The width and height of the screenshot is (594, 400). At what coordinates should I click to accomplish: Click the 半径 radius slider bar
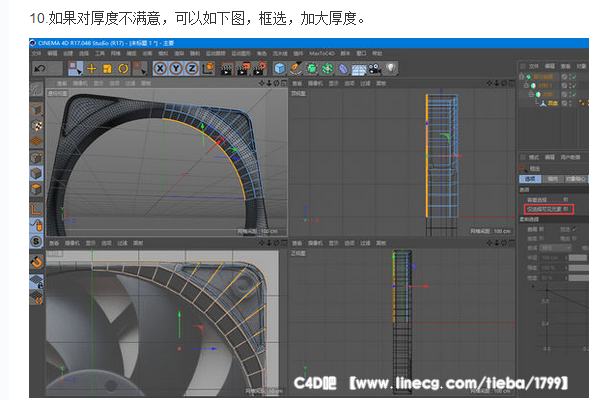pyautogui.click(x=578, y=258)
